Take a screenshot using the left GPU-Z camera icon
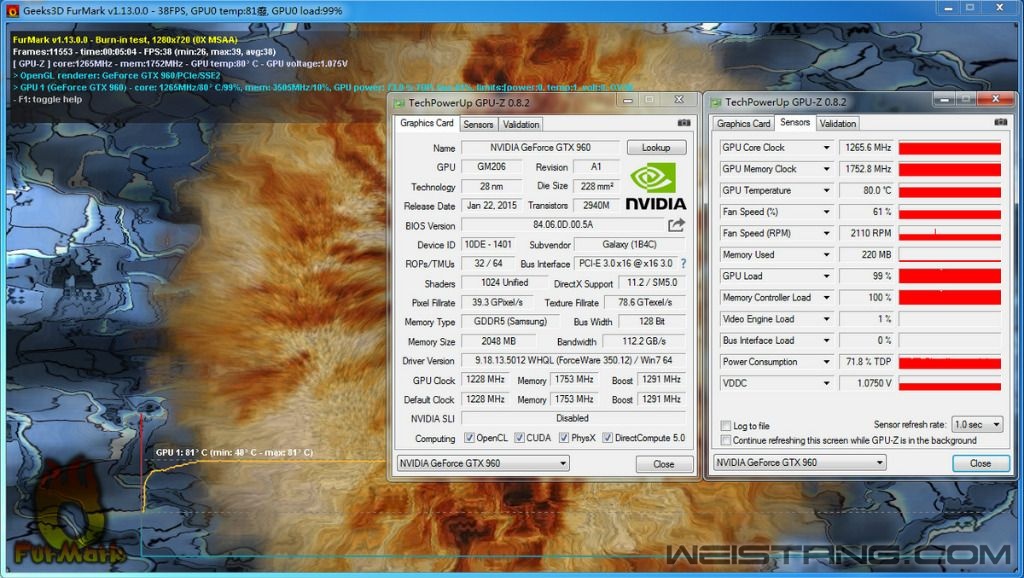The image size is (1024, 578). (684, 123)
